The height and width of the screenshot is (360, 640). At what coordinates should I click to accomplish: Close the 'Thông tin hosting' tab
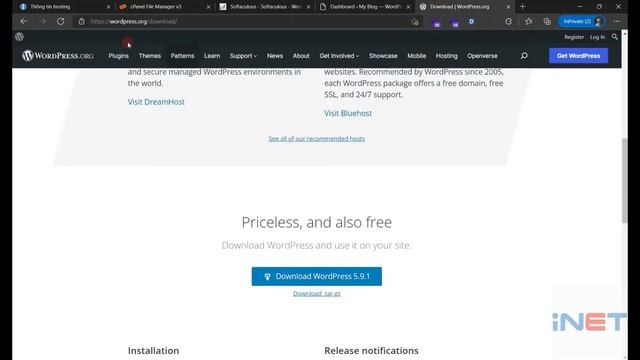click(108, 7)
